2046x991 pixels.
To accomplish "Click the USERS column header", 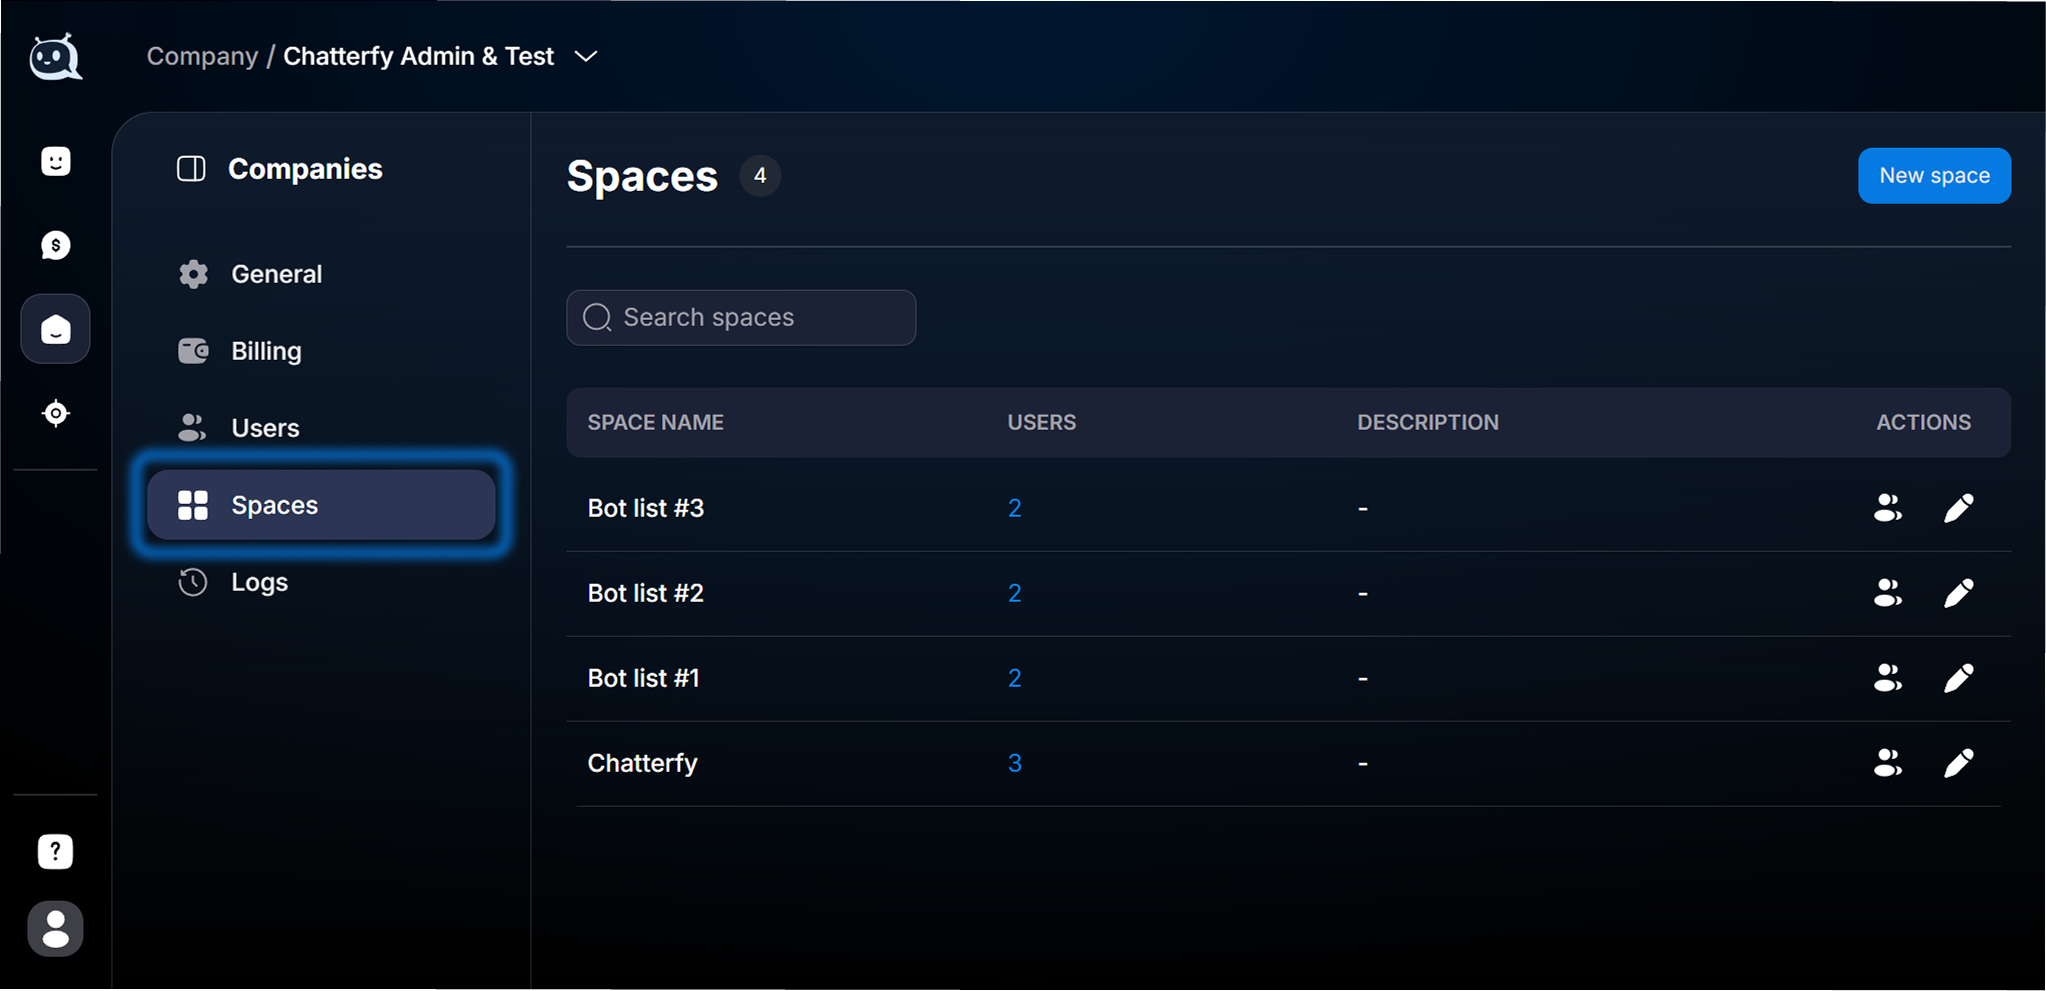I will (1042, 422).
